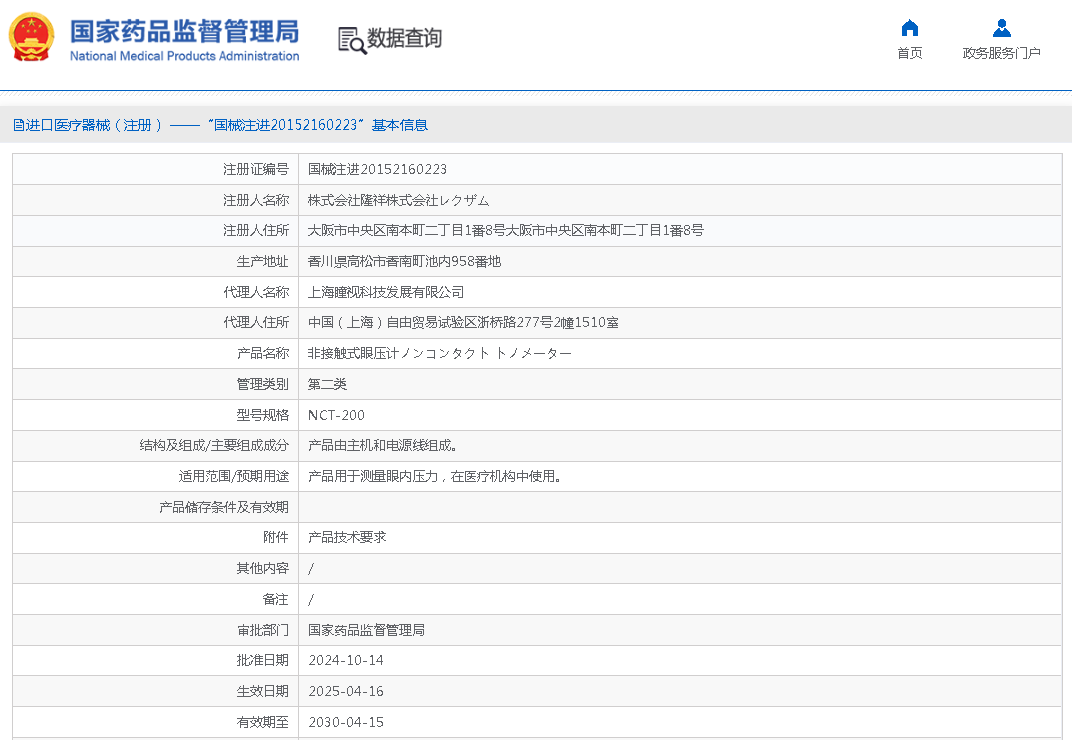Select registrant name 株式会社隆祥株式会社レクザム
The height and width of the screenshot is (740, 1072).
pos(399,200)
